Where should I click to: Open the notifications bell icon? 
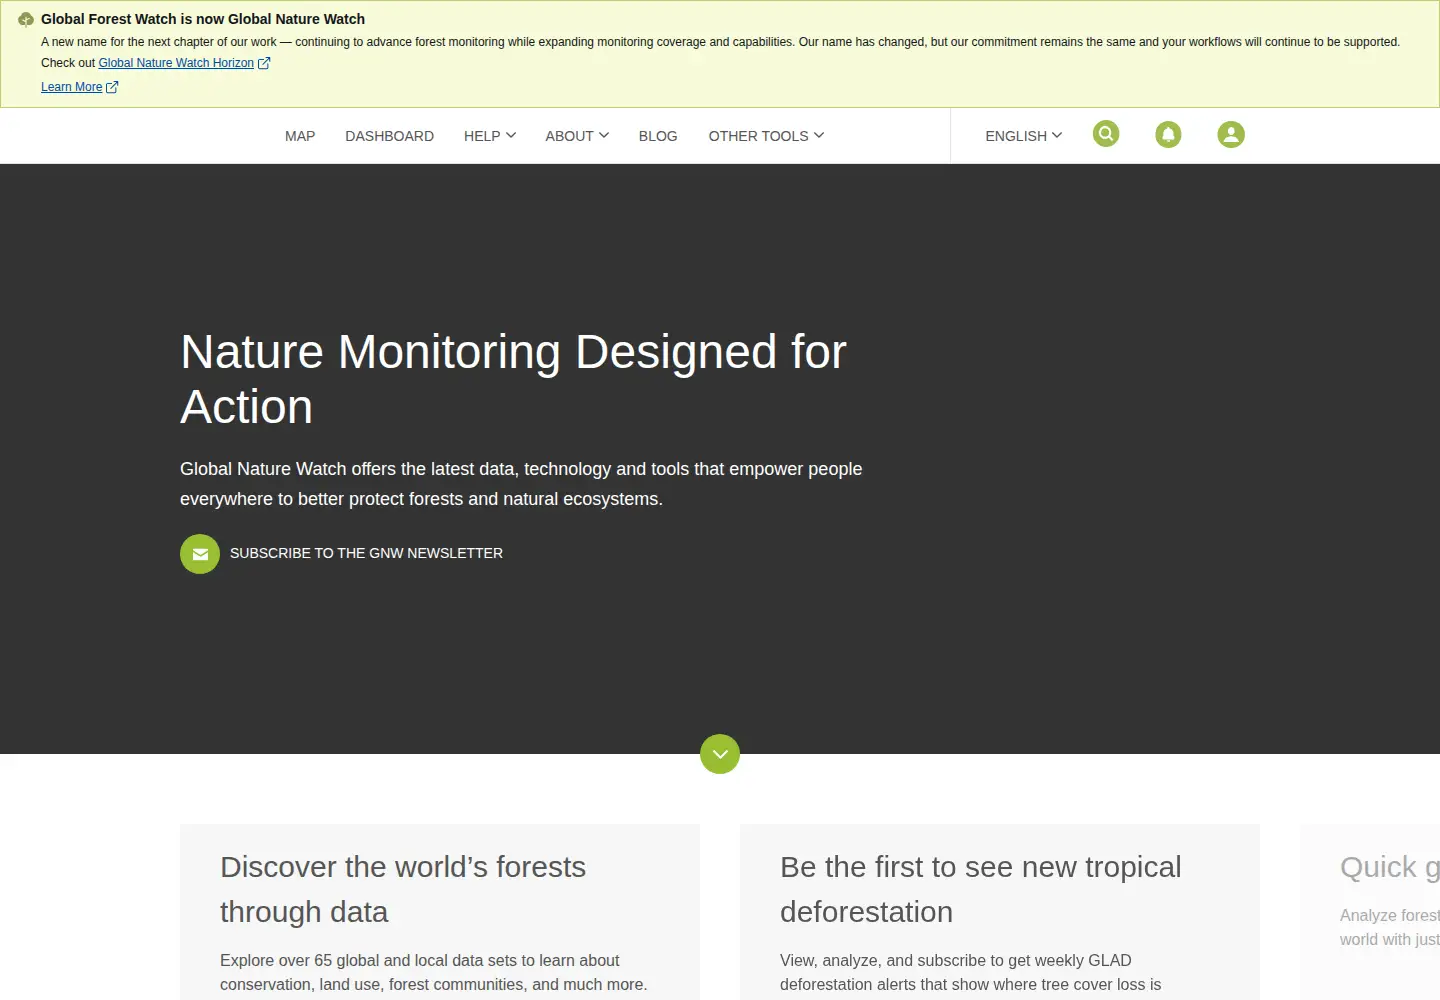[1168, 134]
